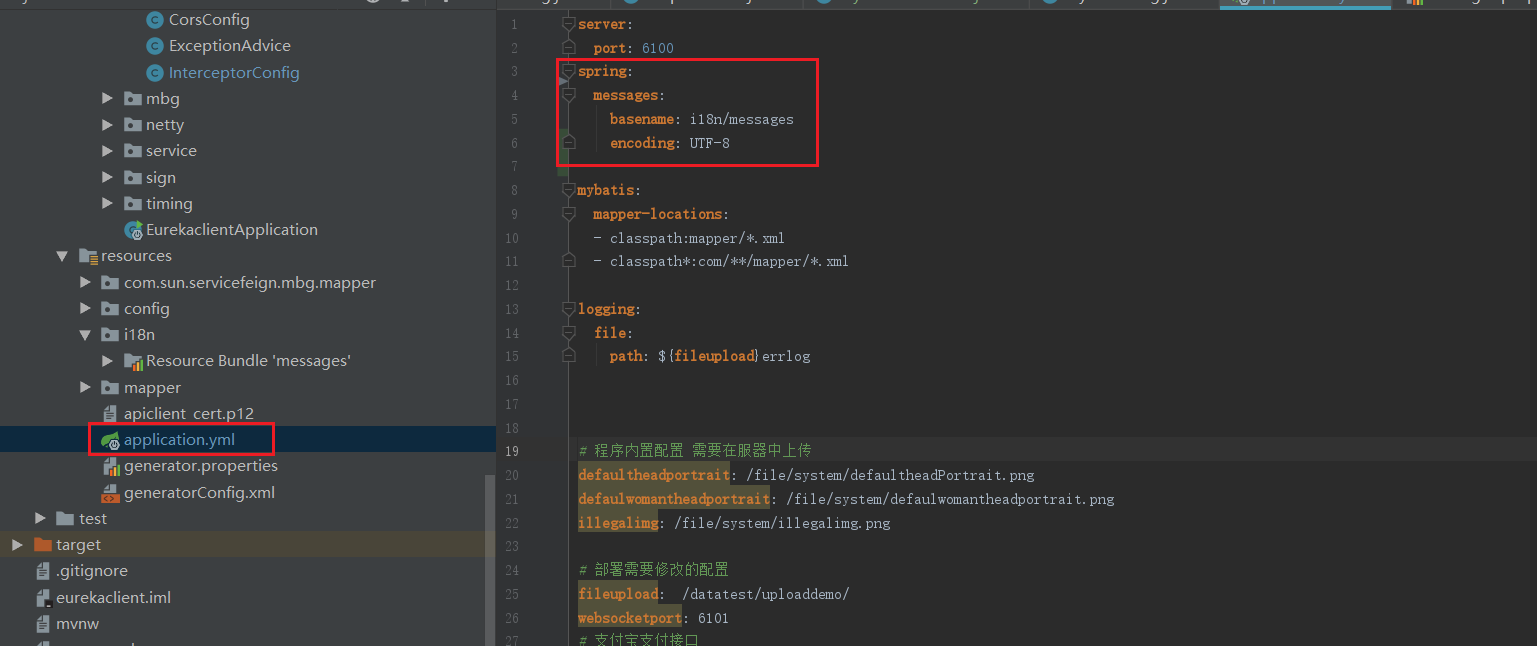Expand the netty package node

coord(107,125)
